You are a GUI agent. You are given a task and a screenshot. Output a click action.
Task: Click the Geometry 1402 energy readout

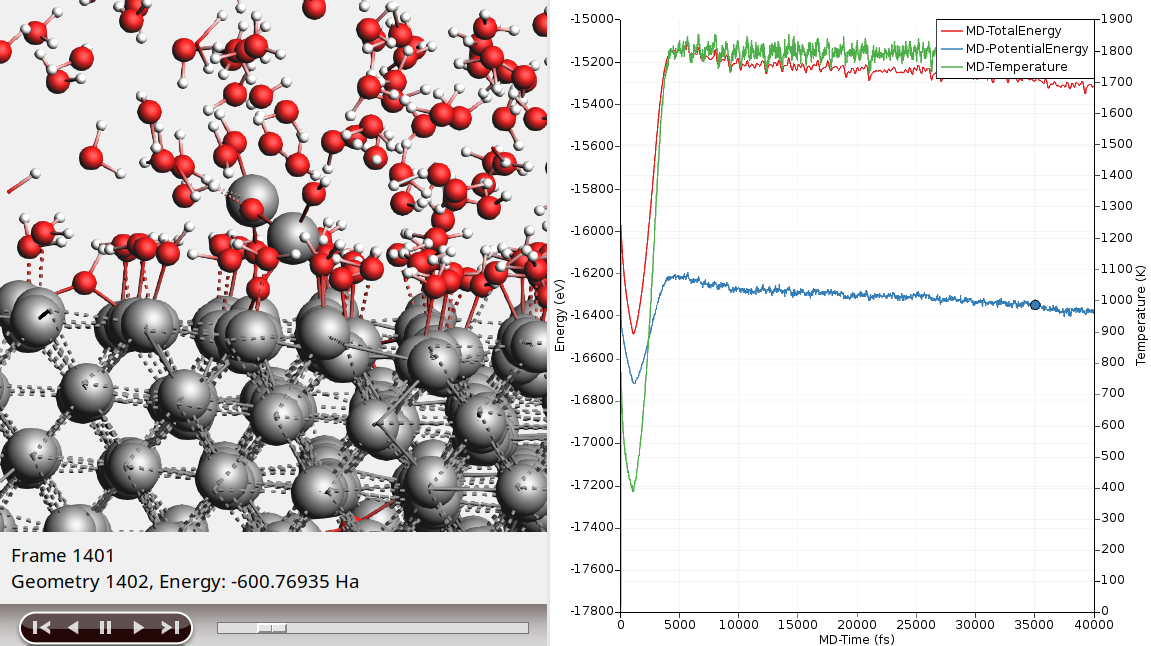coord(185,582)
